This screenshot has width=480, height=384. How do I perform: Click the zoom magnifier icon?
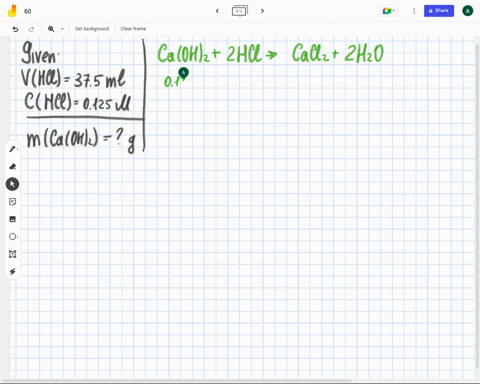(x=51, y=29)
